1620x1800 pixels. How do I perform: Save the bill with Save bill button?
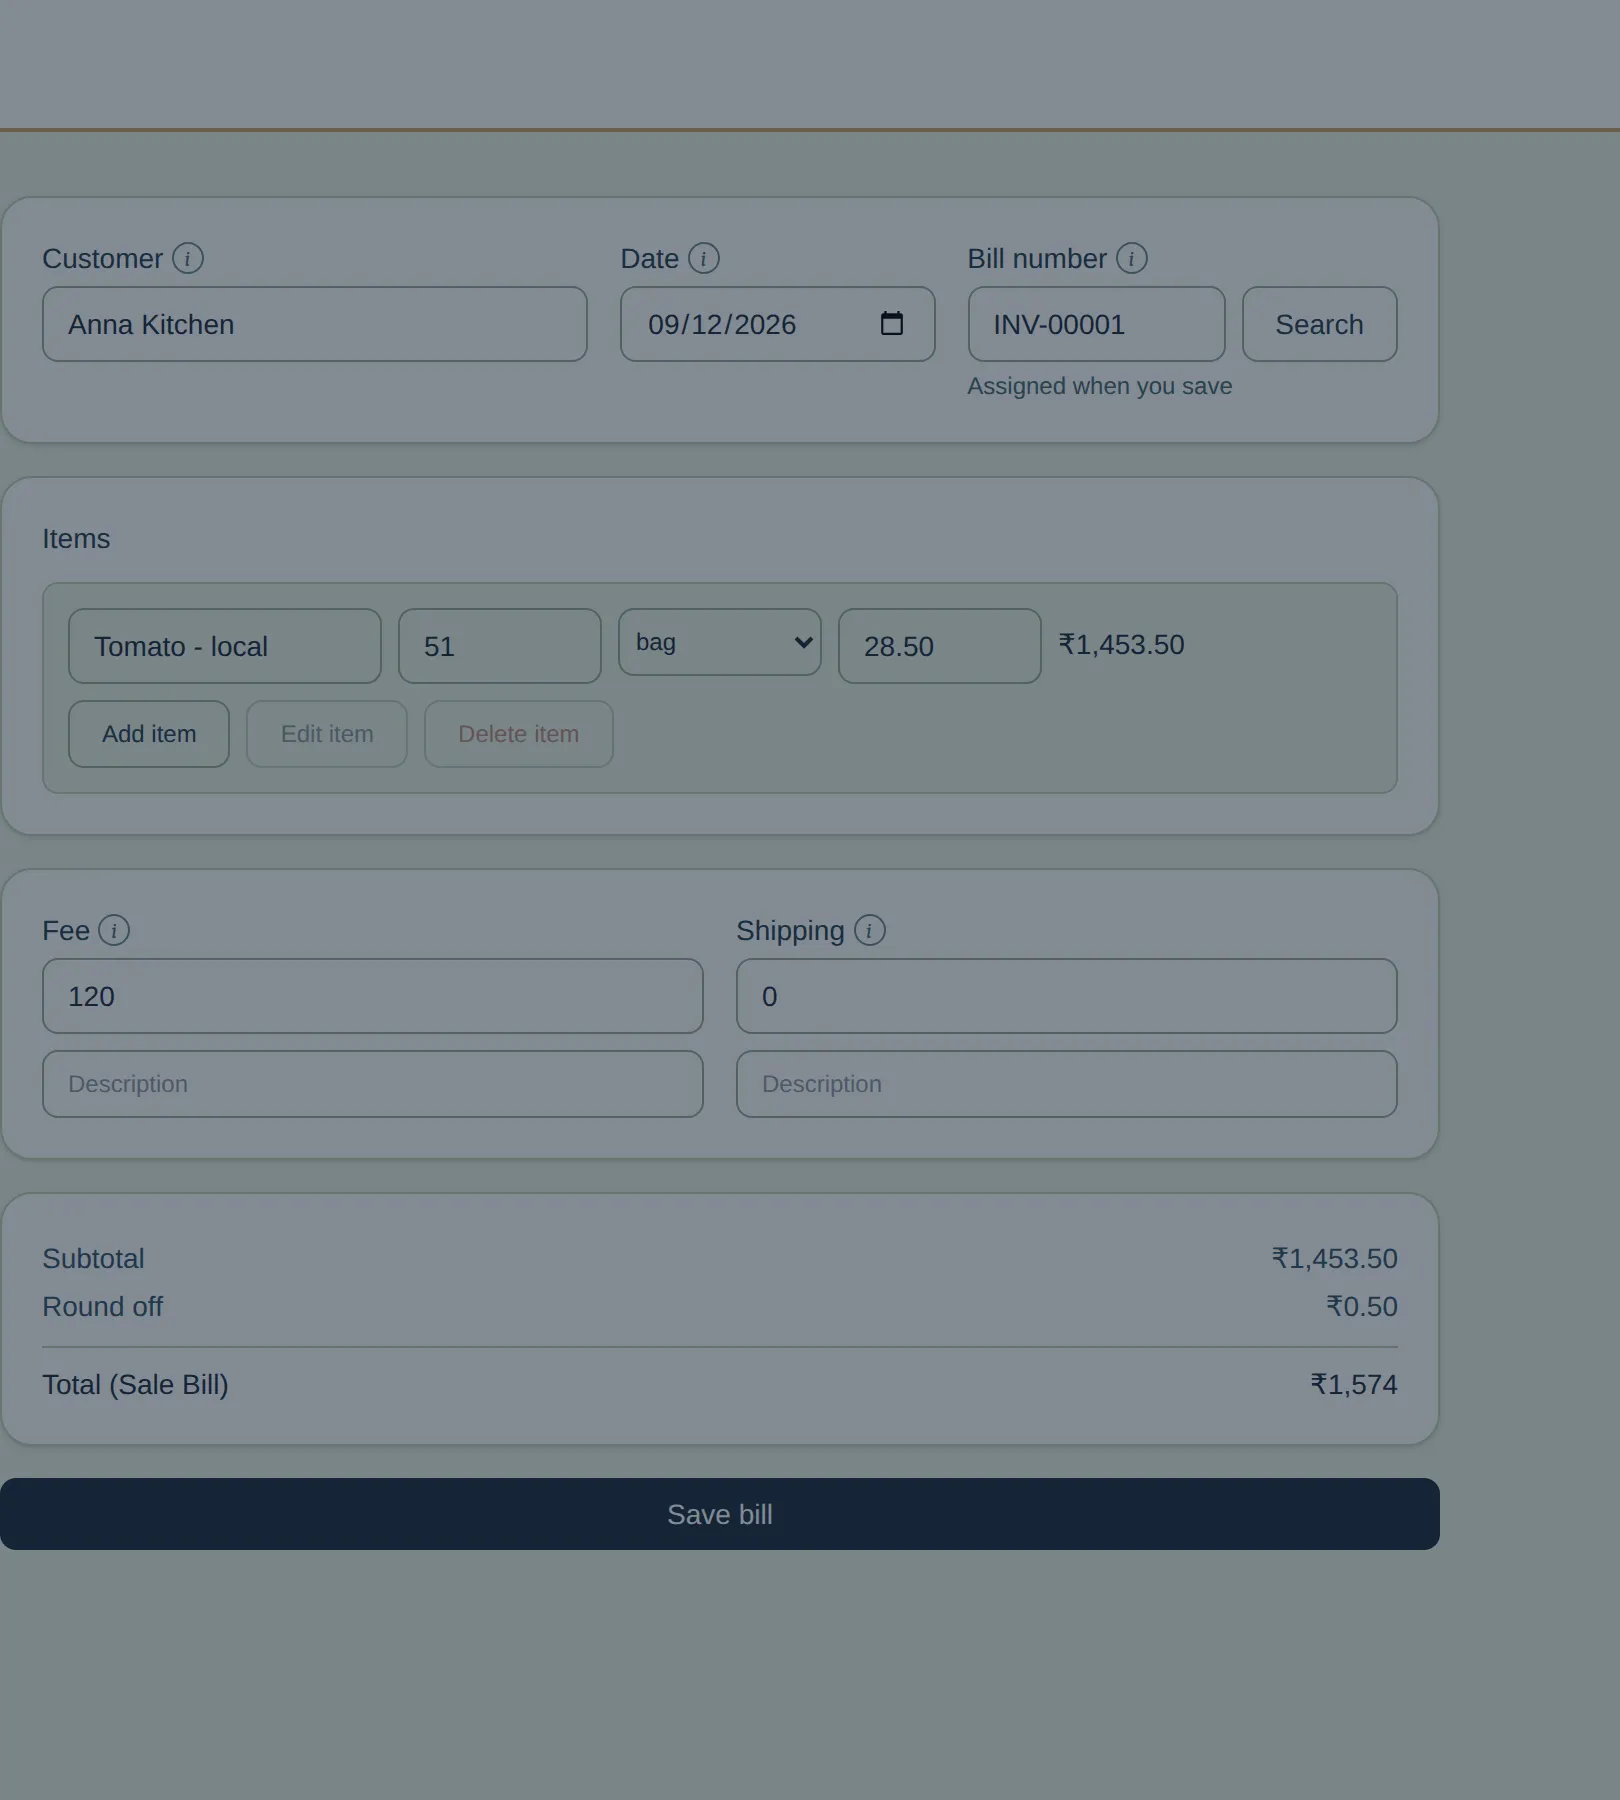pos(720,1514)
